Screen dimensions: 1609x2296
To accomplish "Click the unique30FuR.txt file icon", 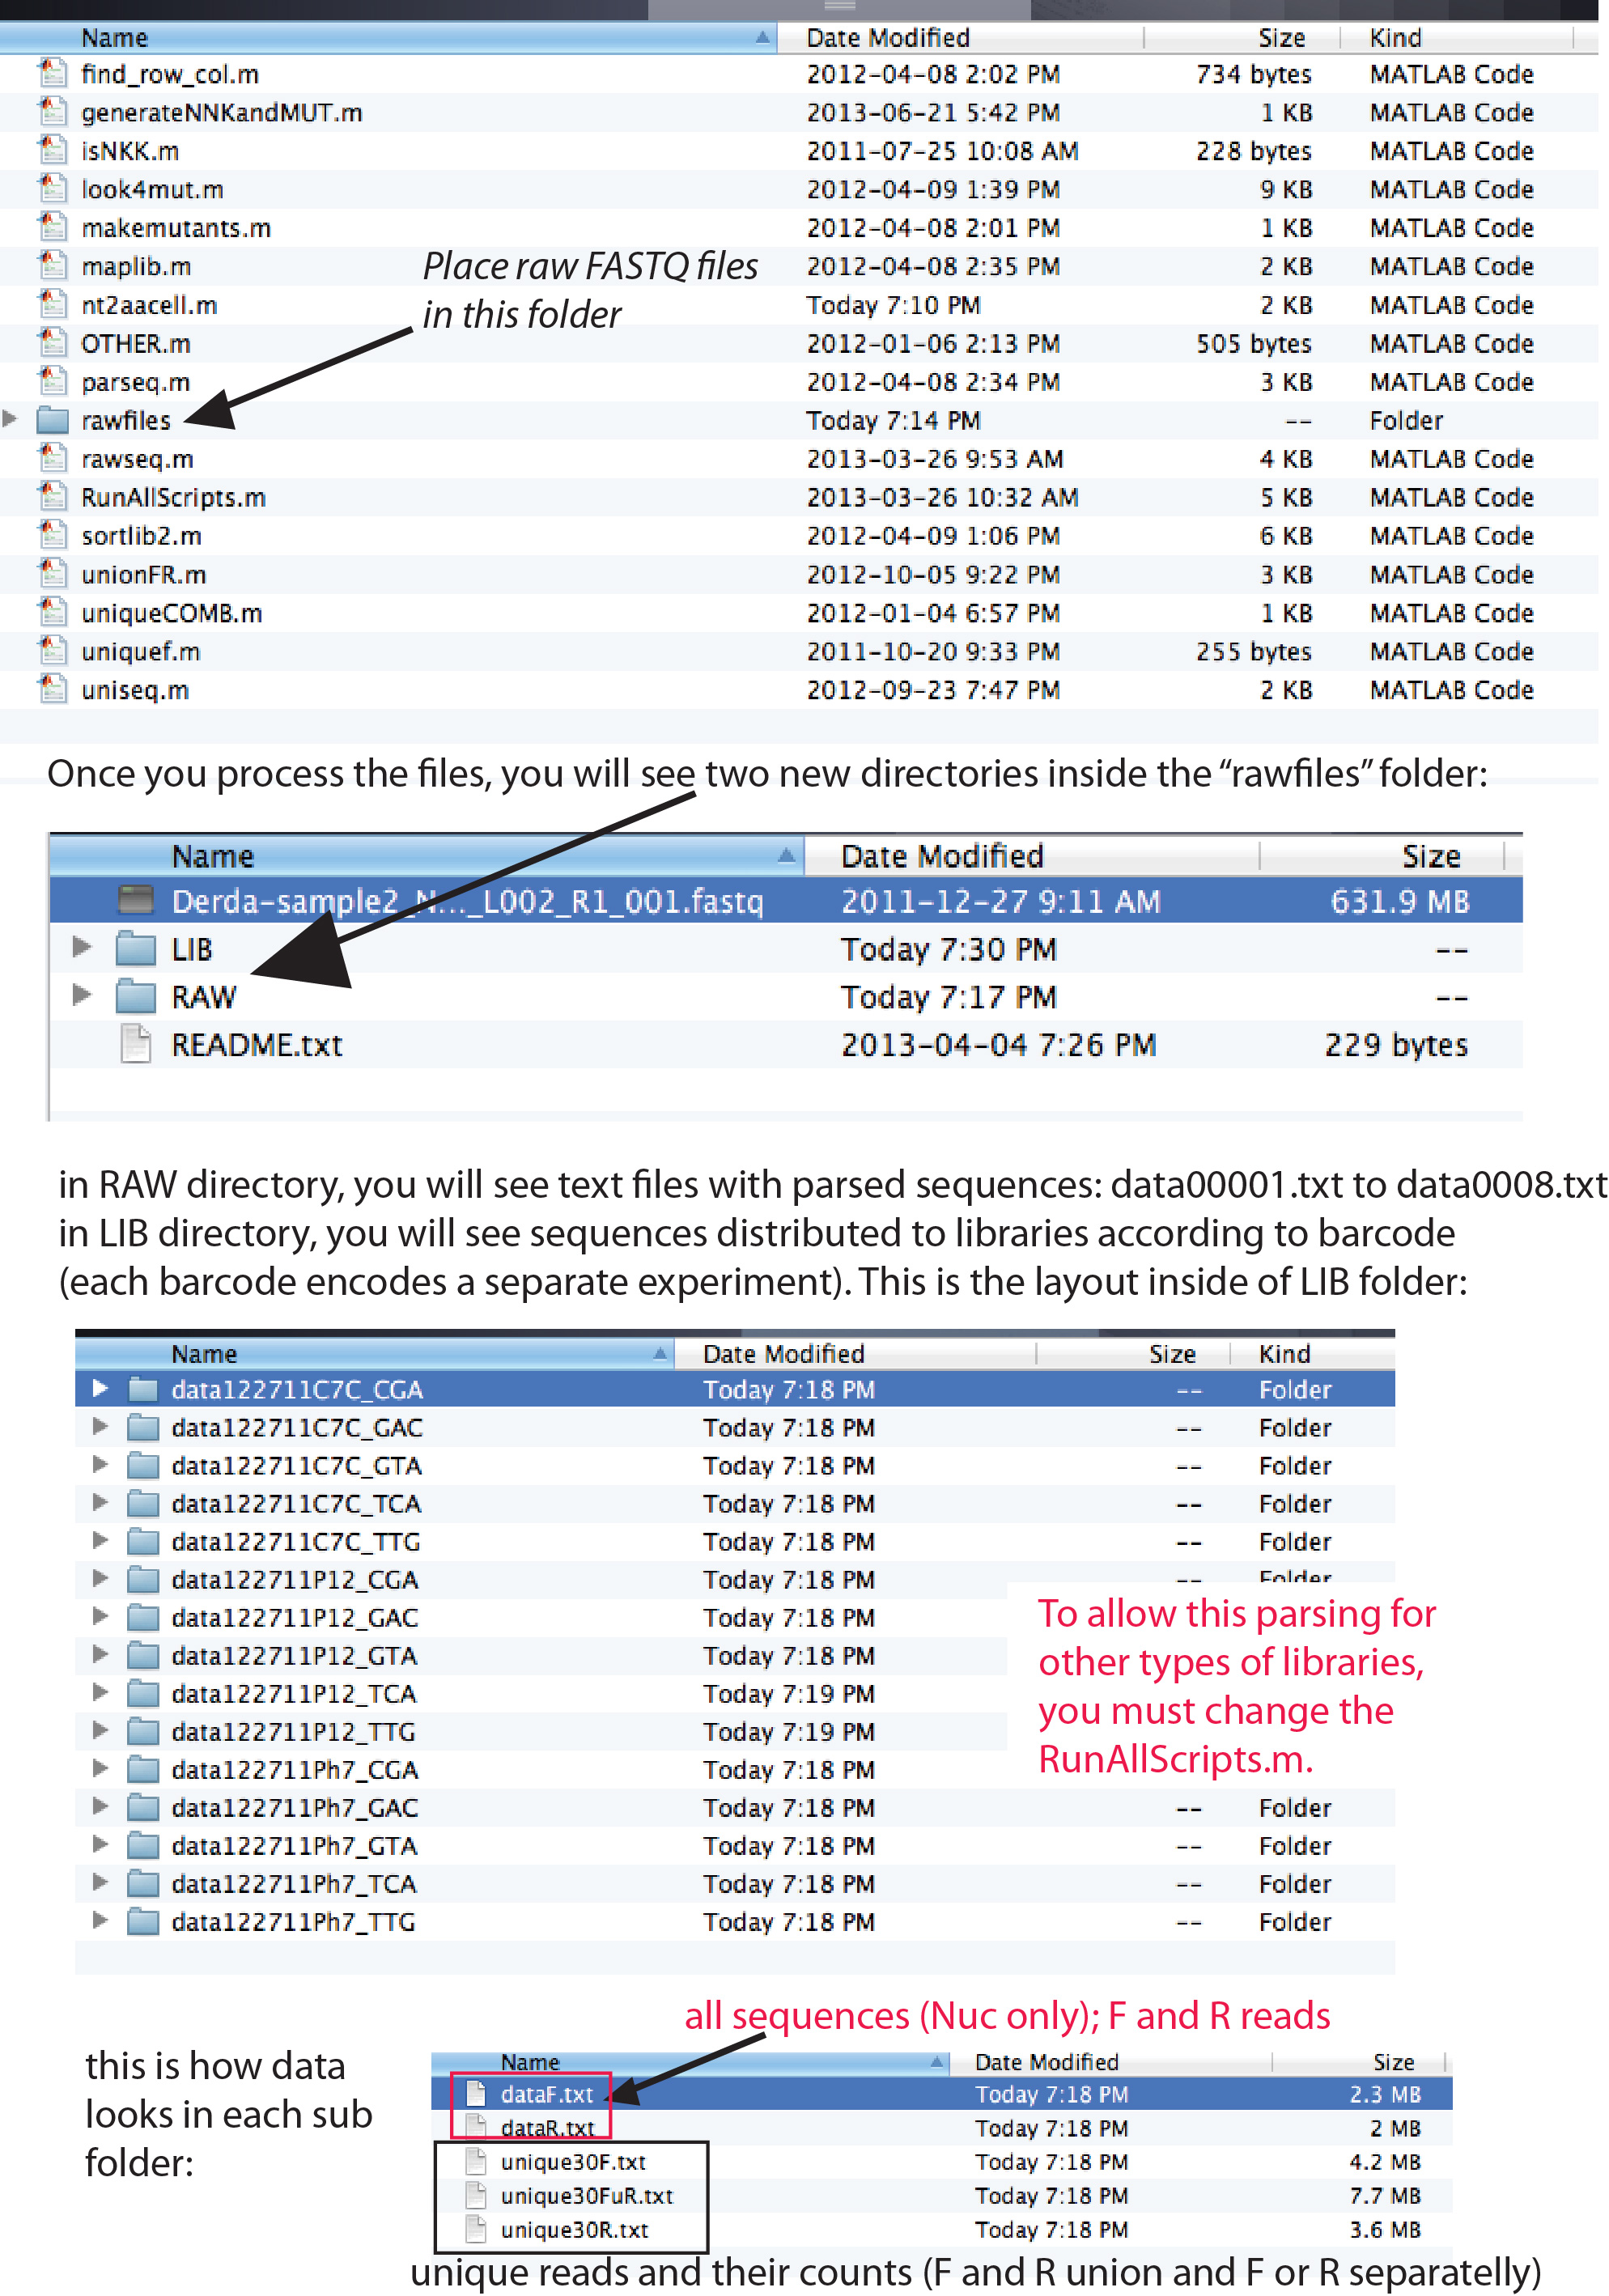I will point(477,2194).
